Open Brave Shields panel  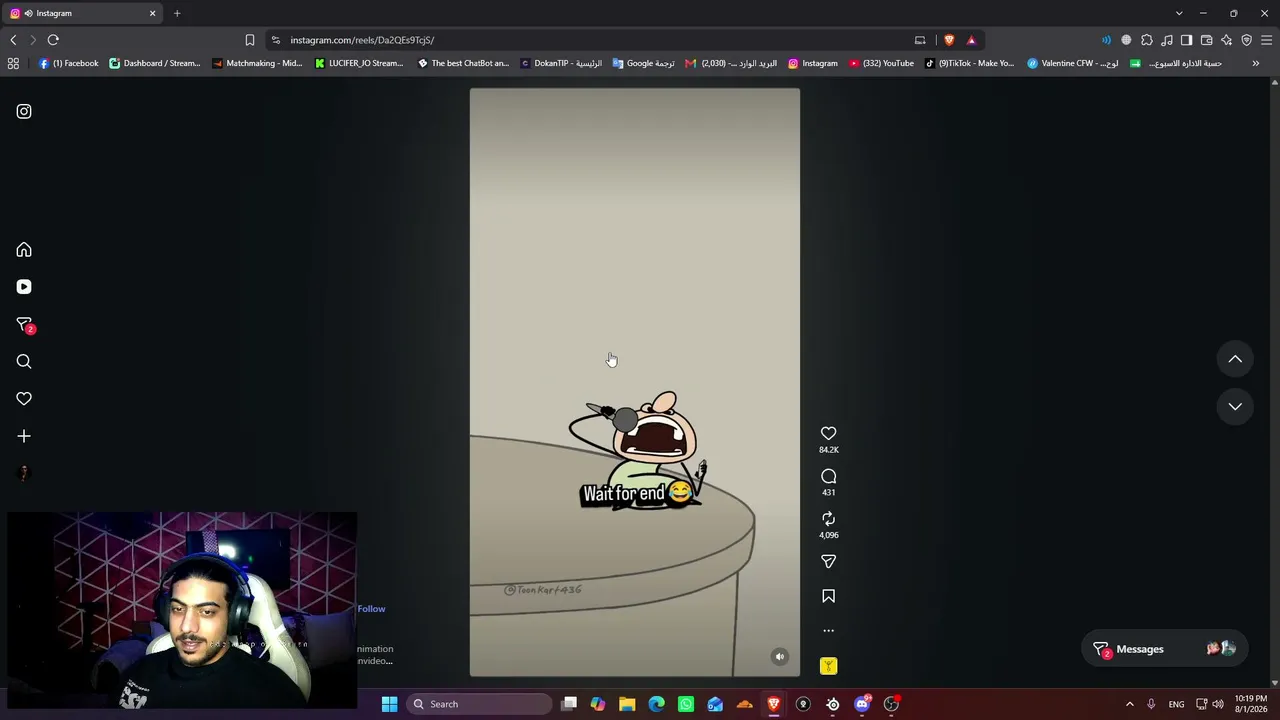pyautogui.click(x=949, y=40)
